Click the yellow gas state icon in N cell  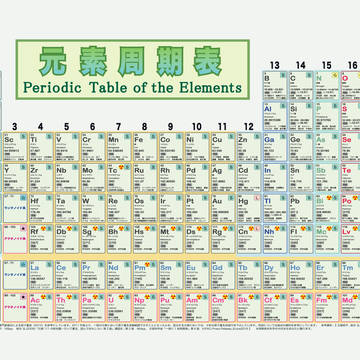tap(335, 75)
